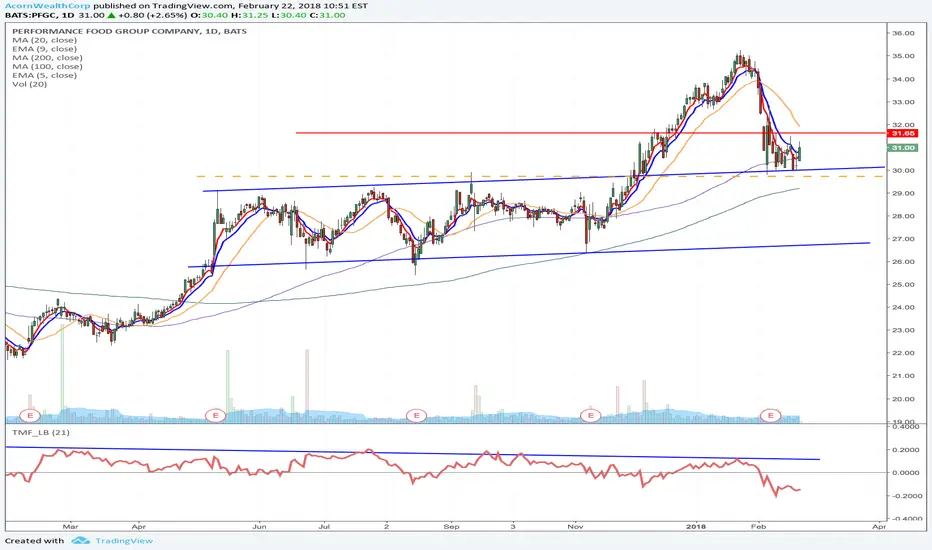This screenshot has height=550, width=932.
Task: Click the '25.00' price axis label
Action: pyautogui.click(x=903, y=284)
